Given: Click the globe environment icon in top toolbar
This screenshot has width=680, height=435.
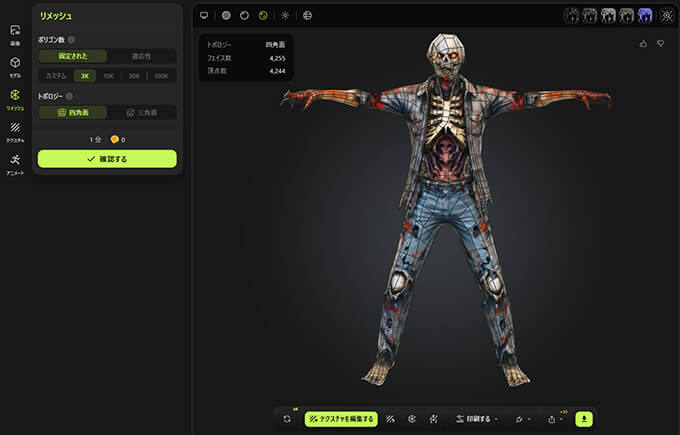Looking at the screenshot, I should pos(307,16).
